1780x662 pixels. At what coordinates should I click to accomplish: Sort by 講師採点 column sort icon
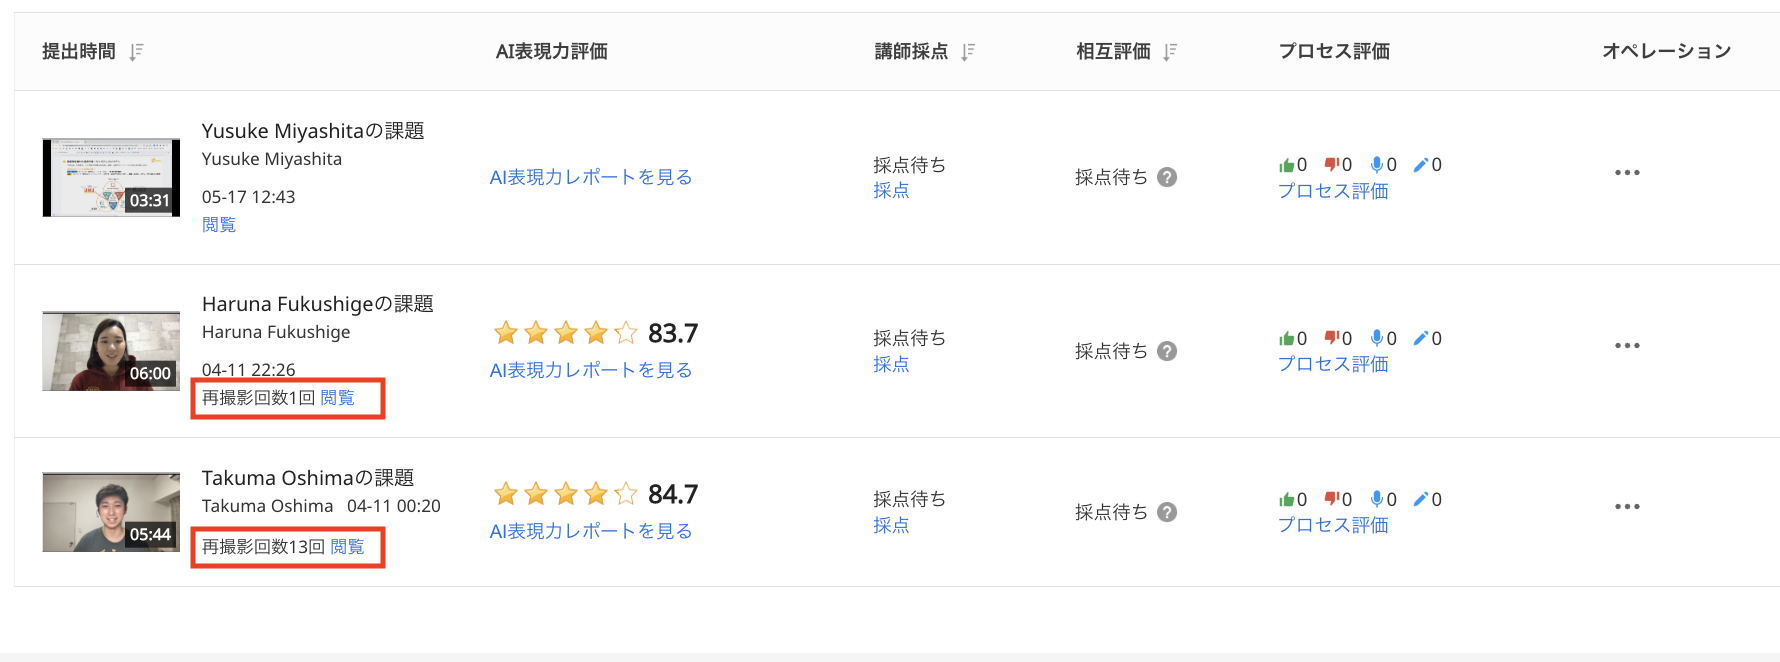[968, 52]
